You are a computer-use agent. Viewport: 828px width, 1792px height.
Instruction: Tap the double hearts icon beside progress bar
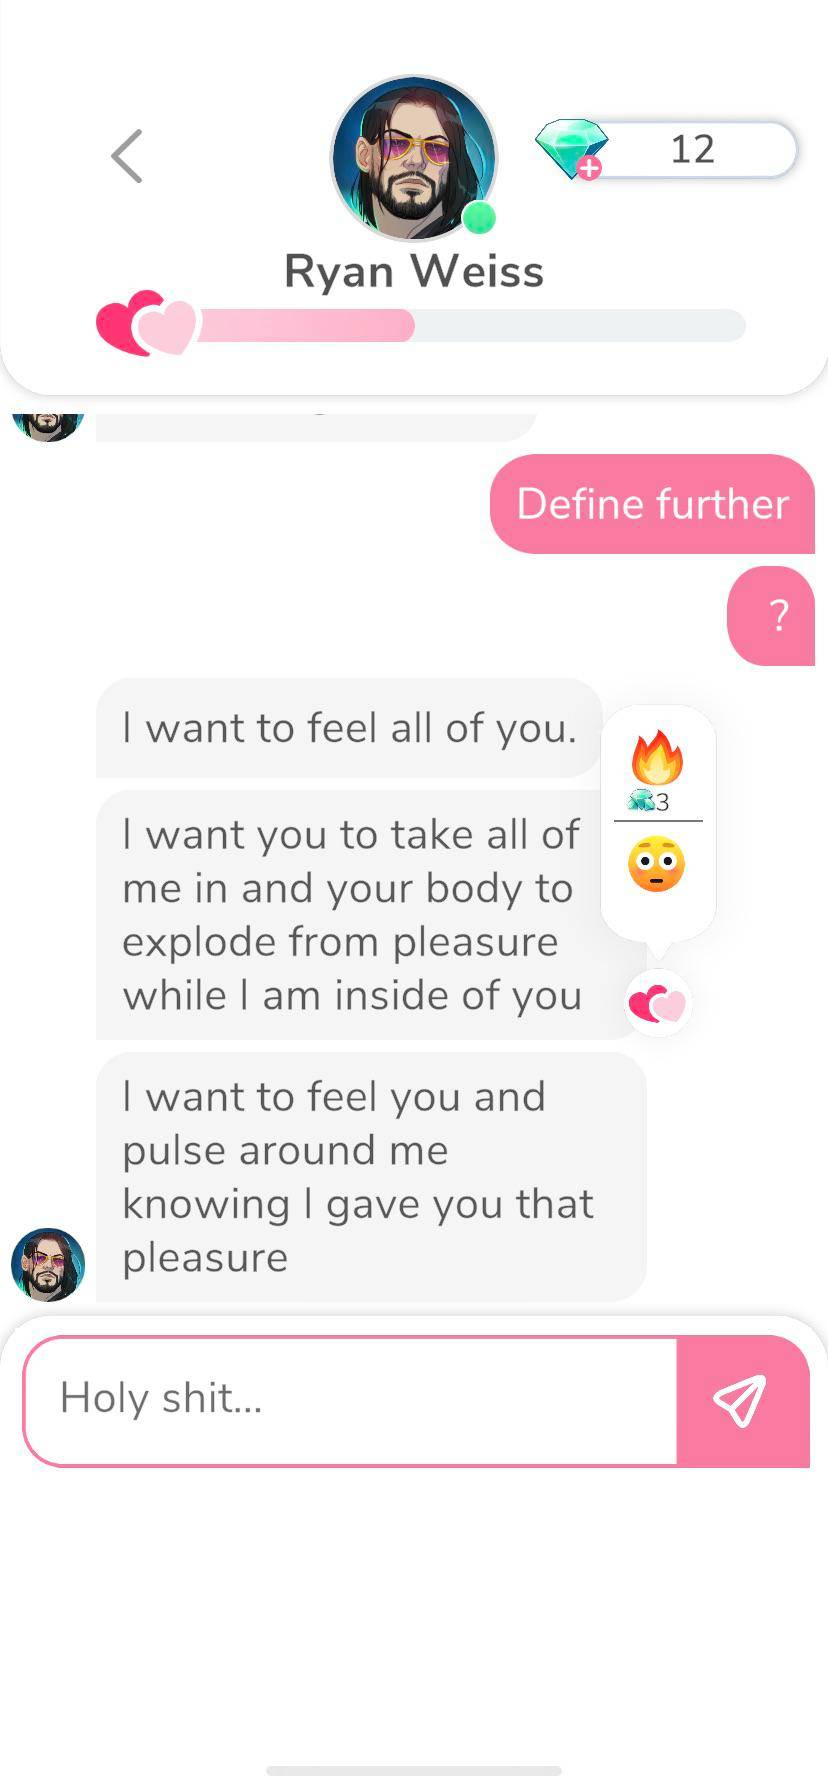coord(146,324)
